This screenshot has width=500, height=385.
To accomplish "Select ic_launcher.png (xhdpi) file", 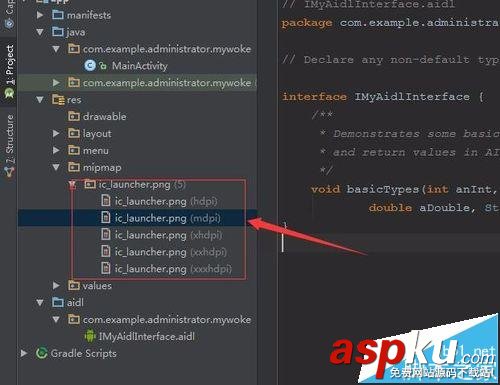I will pyautogui.click(x=168, y=235).
